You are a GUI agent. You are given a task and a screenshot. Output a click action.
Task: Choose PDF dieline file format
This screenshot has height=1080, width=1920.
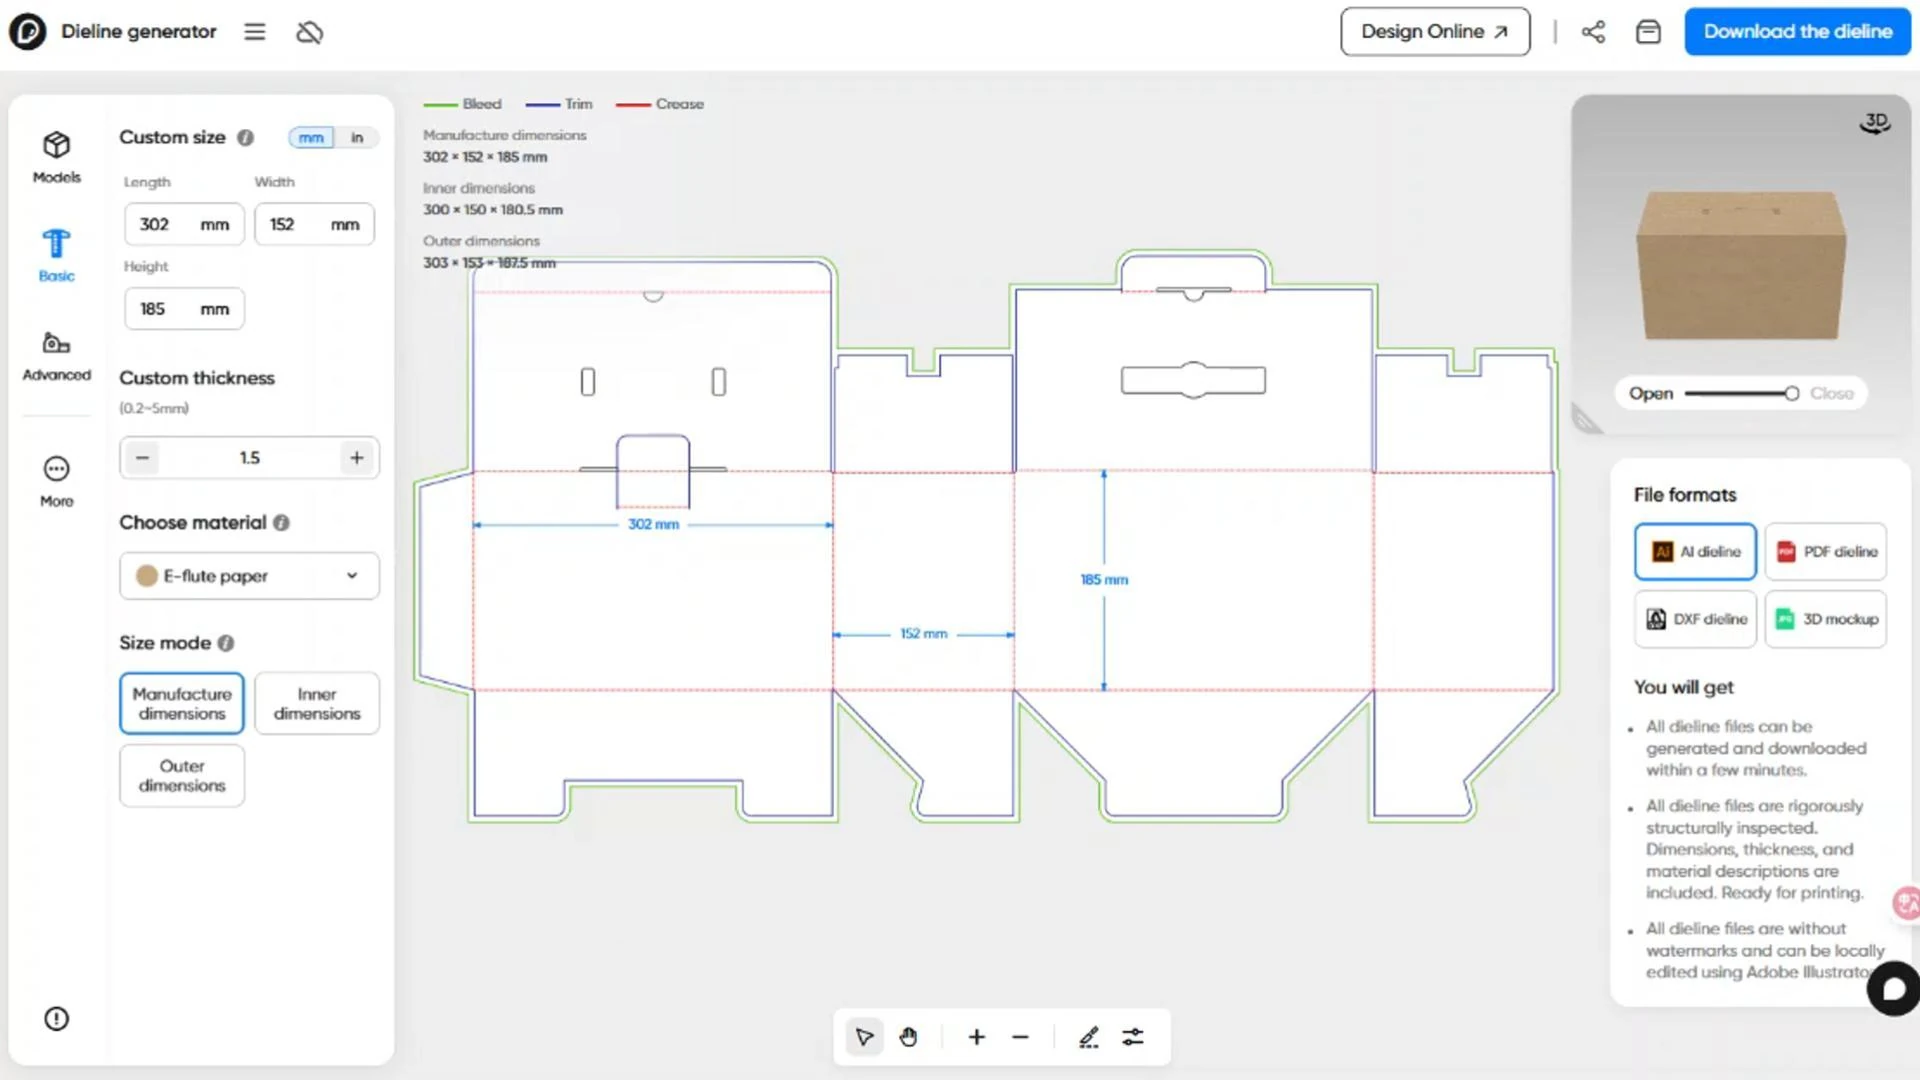[x=1826, y=551]
